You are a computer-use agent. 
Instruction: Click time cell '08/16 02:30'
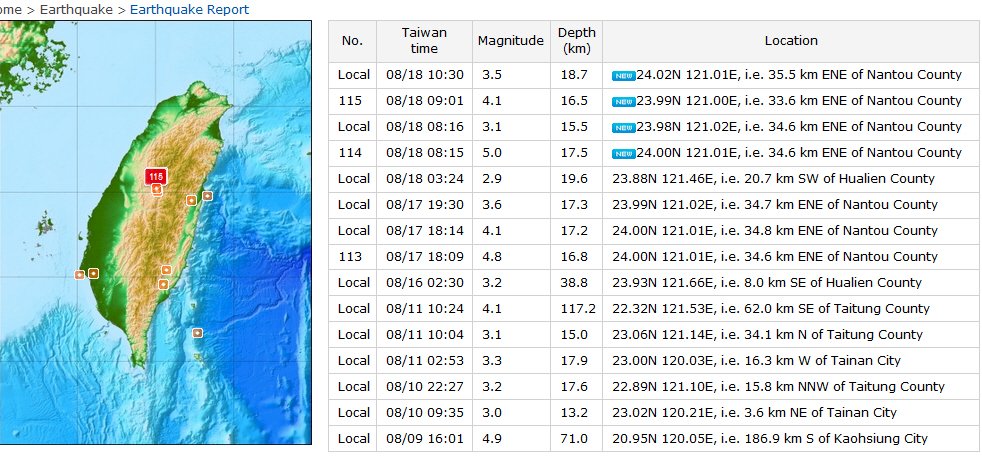pos(425,283)
